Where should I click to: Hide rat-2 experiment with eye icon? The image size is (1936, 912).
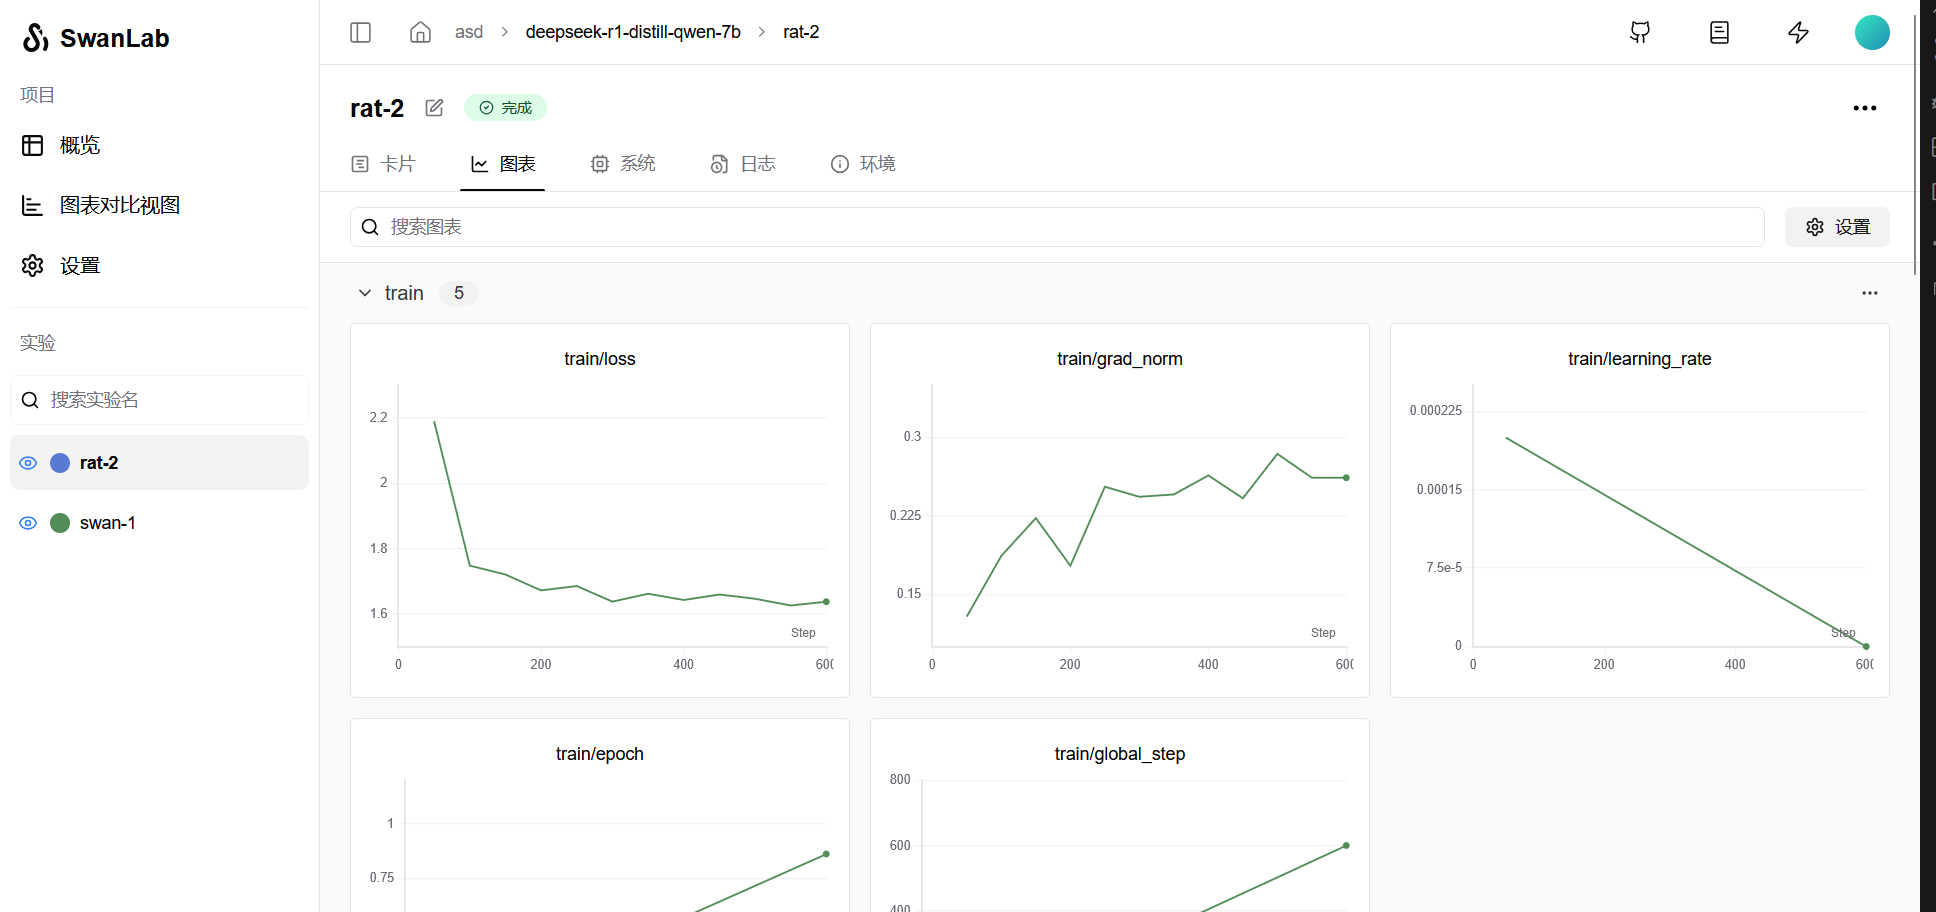click(x=29, y=463)
